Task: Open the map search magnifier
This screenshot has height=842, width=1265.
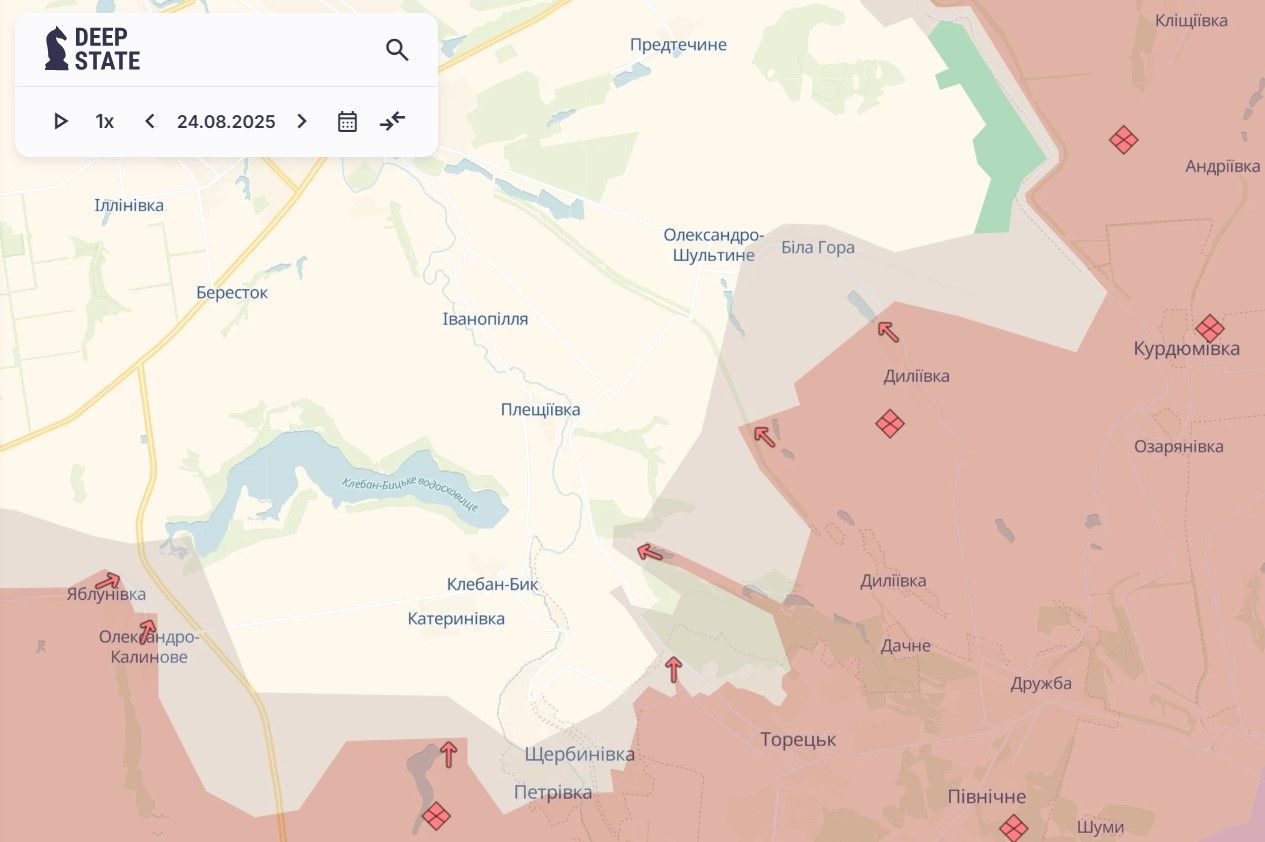Action: (x=397, y=50)
